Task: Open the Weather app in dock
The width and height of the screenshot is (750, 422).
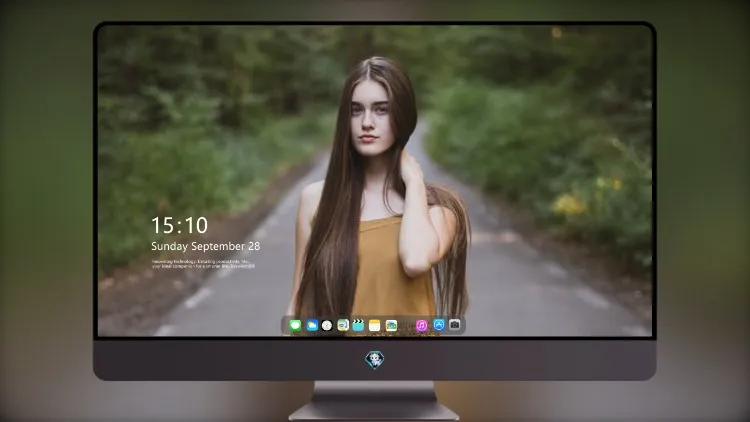Action: pos(312,325)
